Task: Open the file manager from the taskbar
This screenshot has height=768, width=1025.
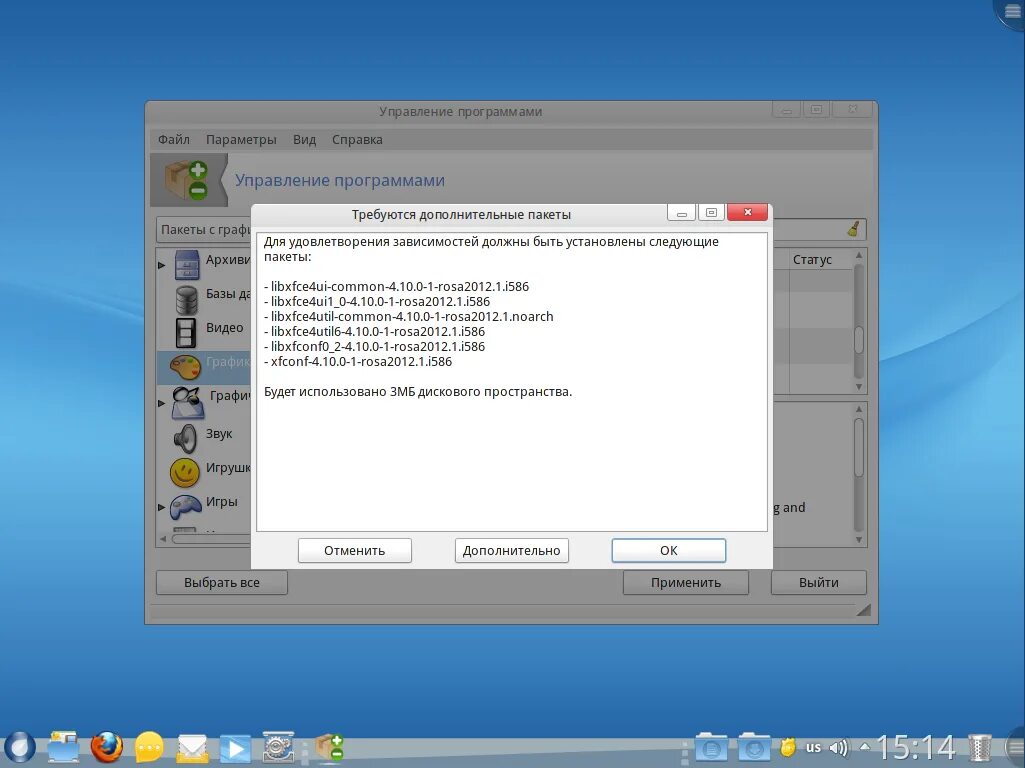Action: (63, 747)
